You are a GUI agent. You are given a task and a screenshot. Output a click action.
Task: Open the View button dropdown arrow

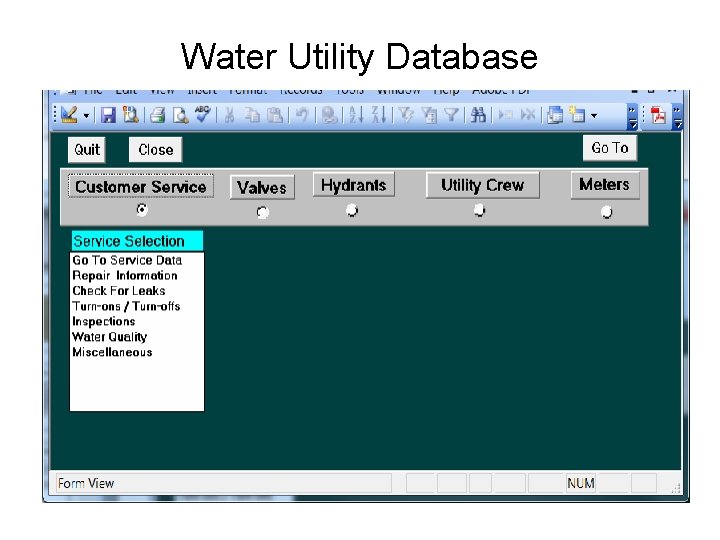86,115
